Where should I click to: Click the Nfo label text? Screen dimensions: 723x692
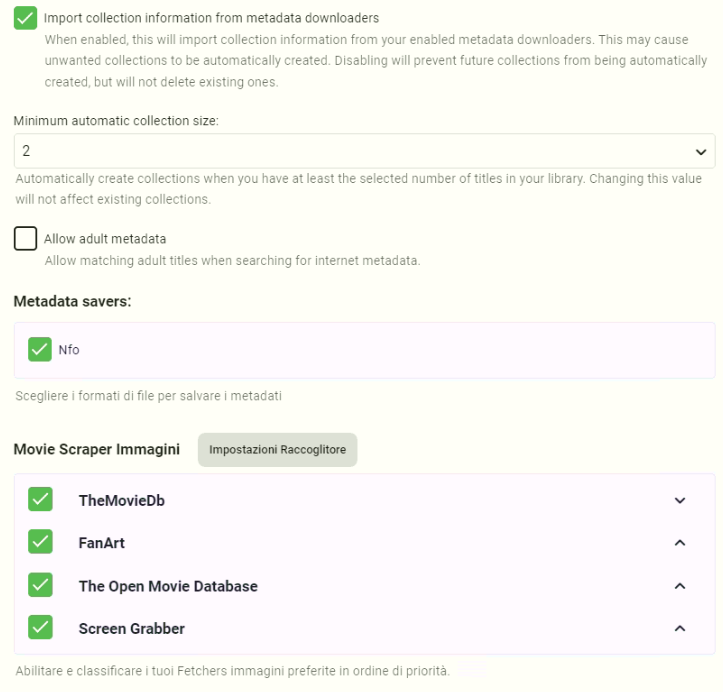69,350
